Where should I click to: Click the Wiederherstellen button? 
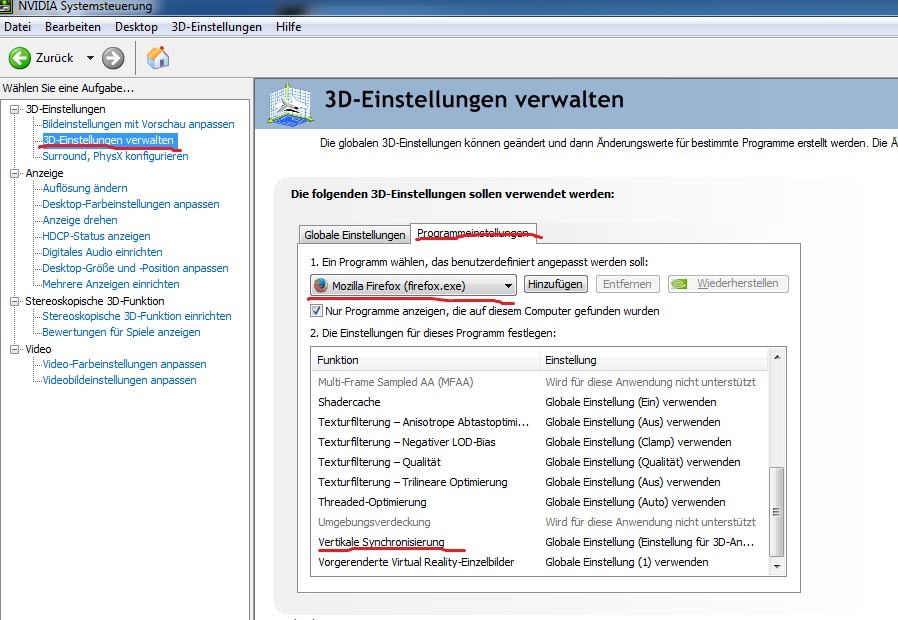(x=728, y=284)
